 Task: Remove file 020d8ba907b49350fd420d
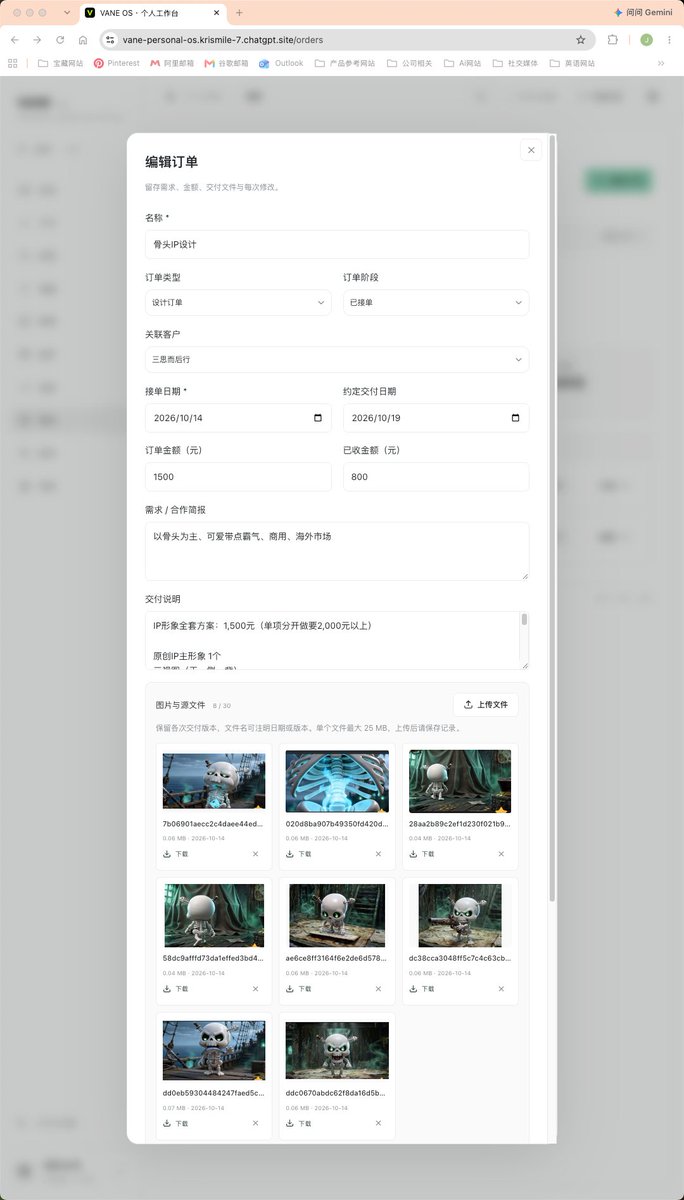point(378,854)
